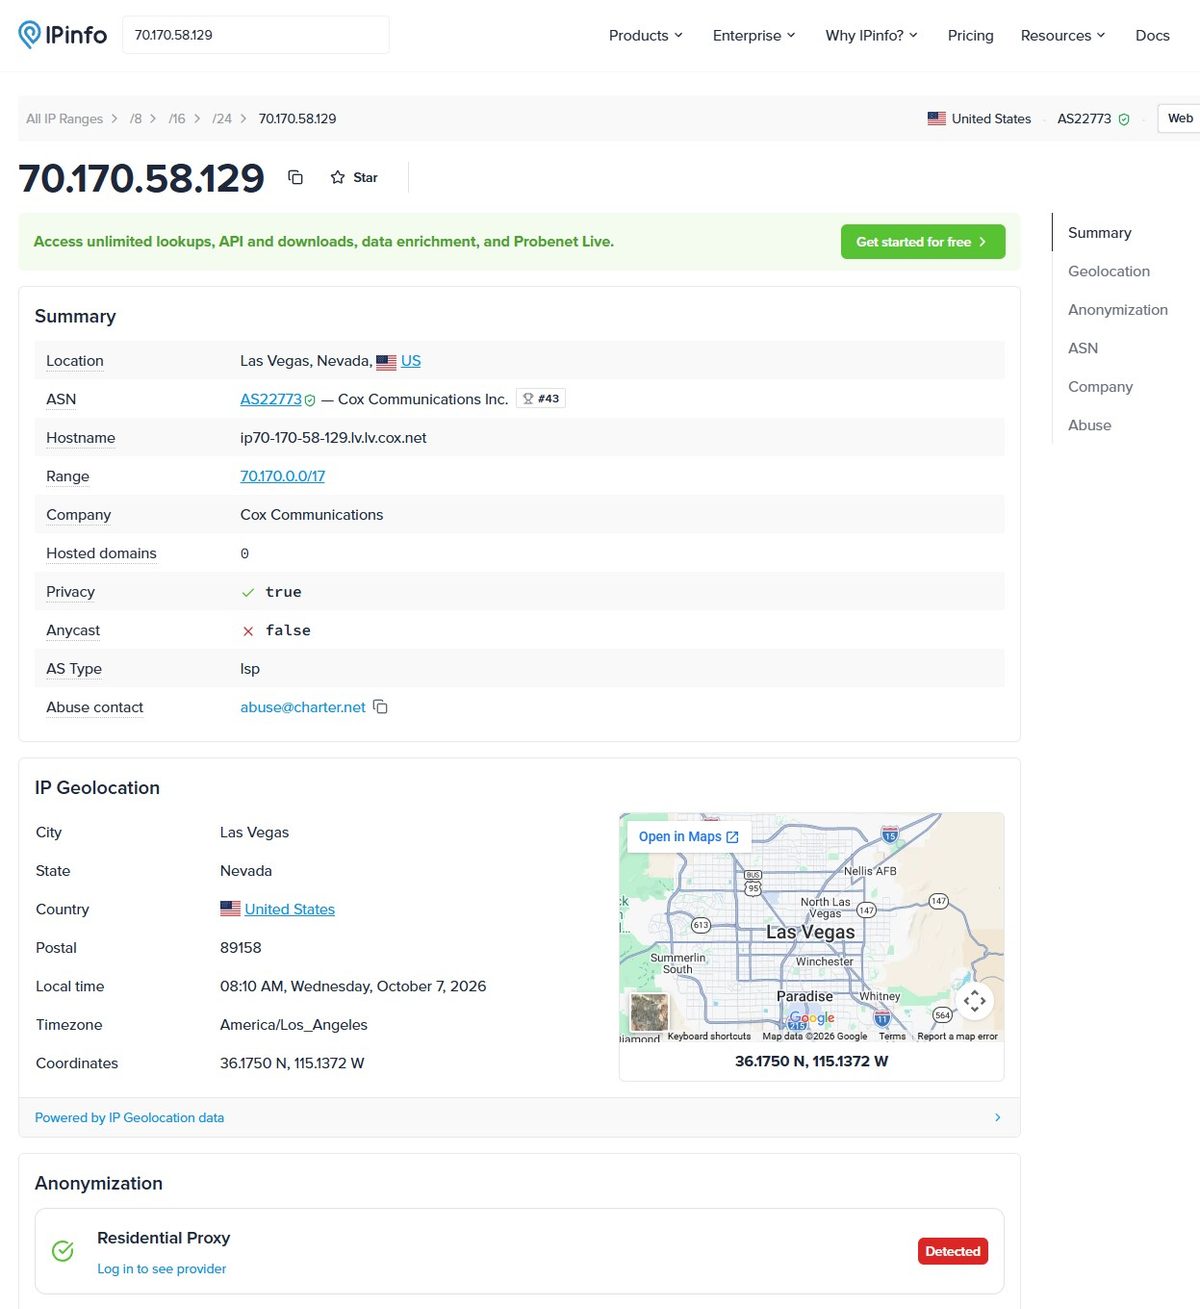Viewport: 1200px width, 1309px height.
Task: Click the IP search input field
Action: [x=256, y=35]
